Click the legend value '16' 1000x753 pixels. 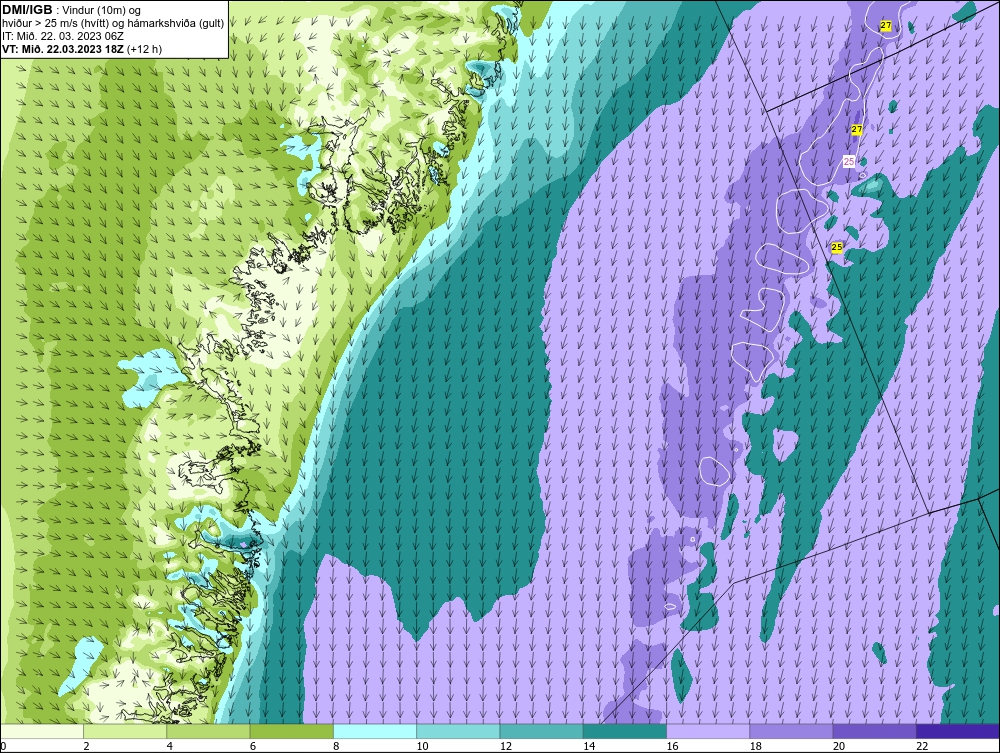pos(672,747)
